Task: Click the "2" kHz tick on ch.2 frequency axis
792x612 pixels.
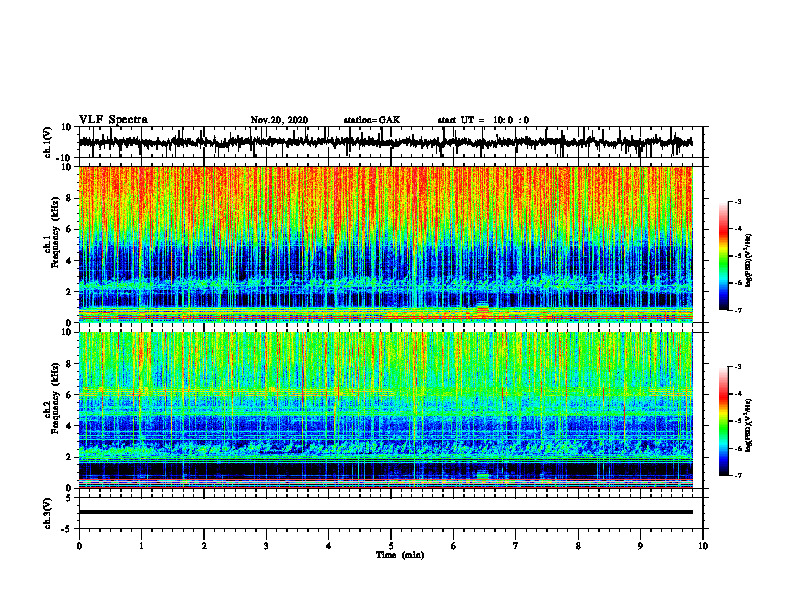Action: pos(69,457)
